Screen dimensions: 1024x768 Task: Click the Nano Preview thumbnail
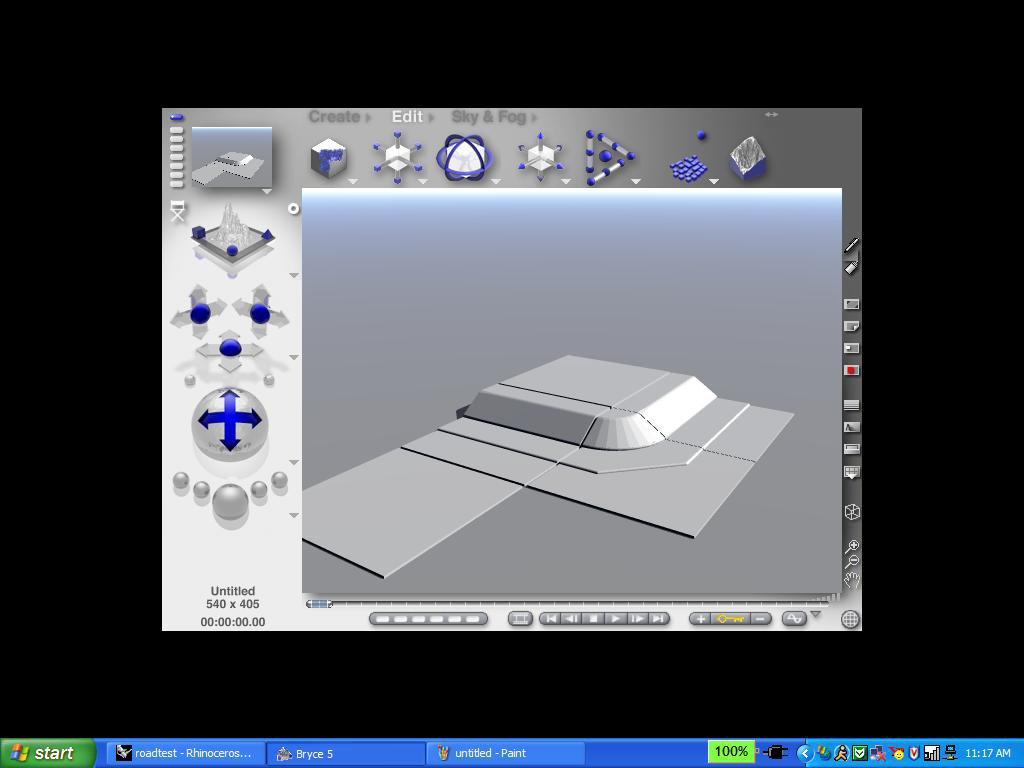(232, 157)
